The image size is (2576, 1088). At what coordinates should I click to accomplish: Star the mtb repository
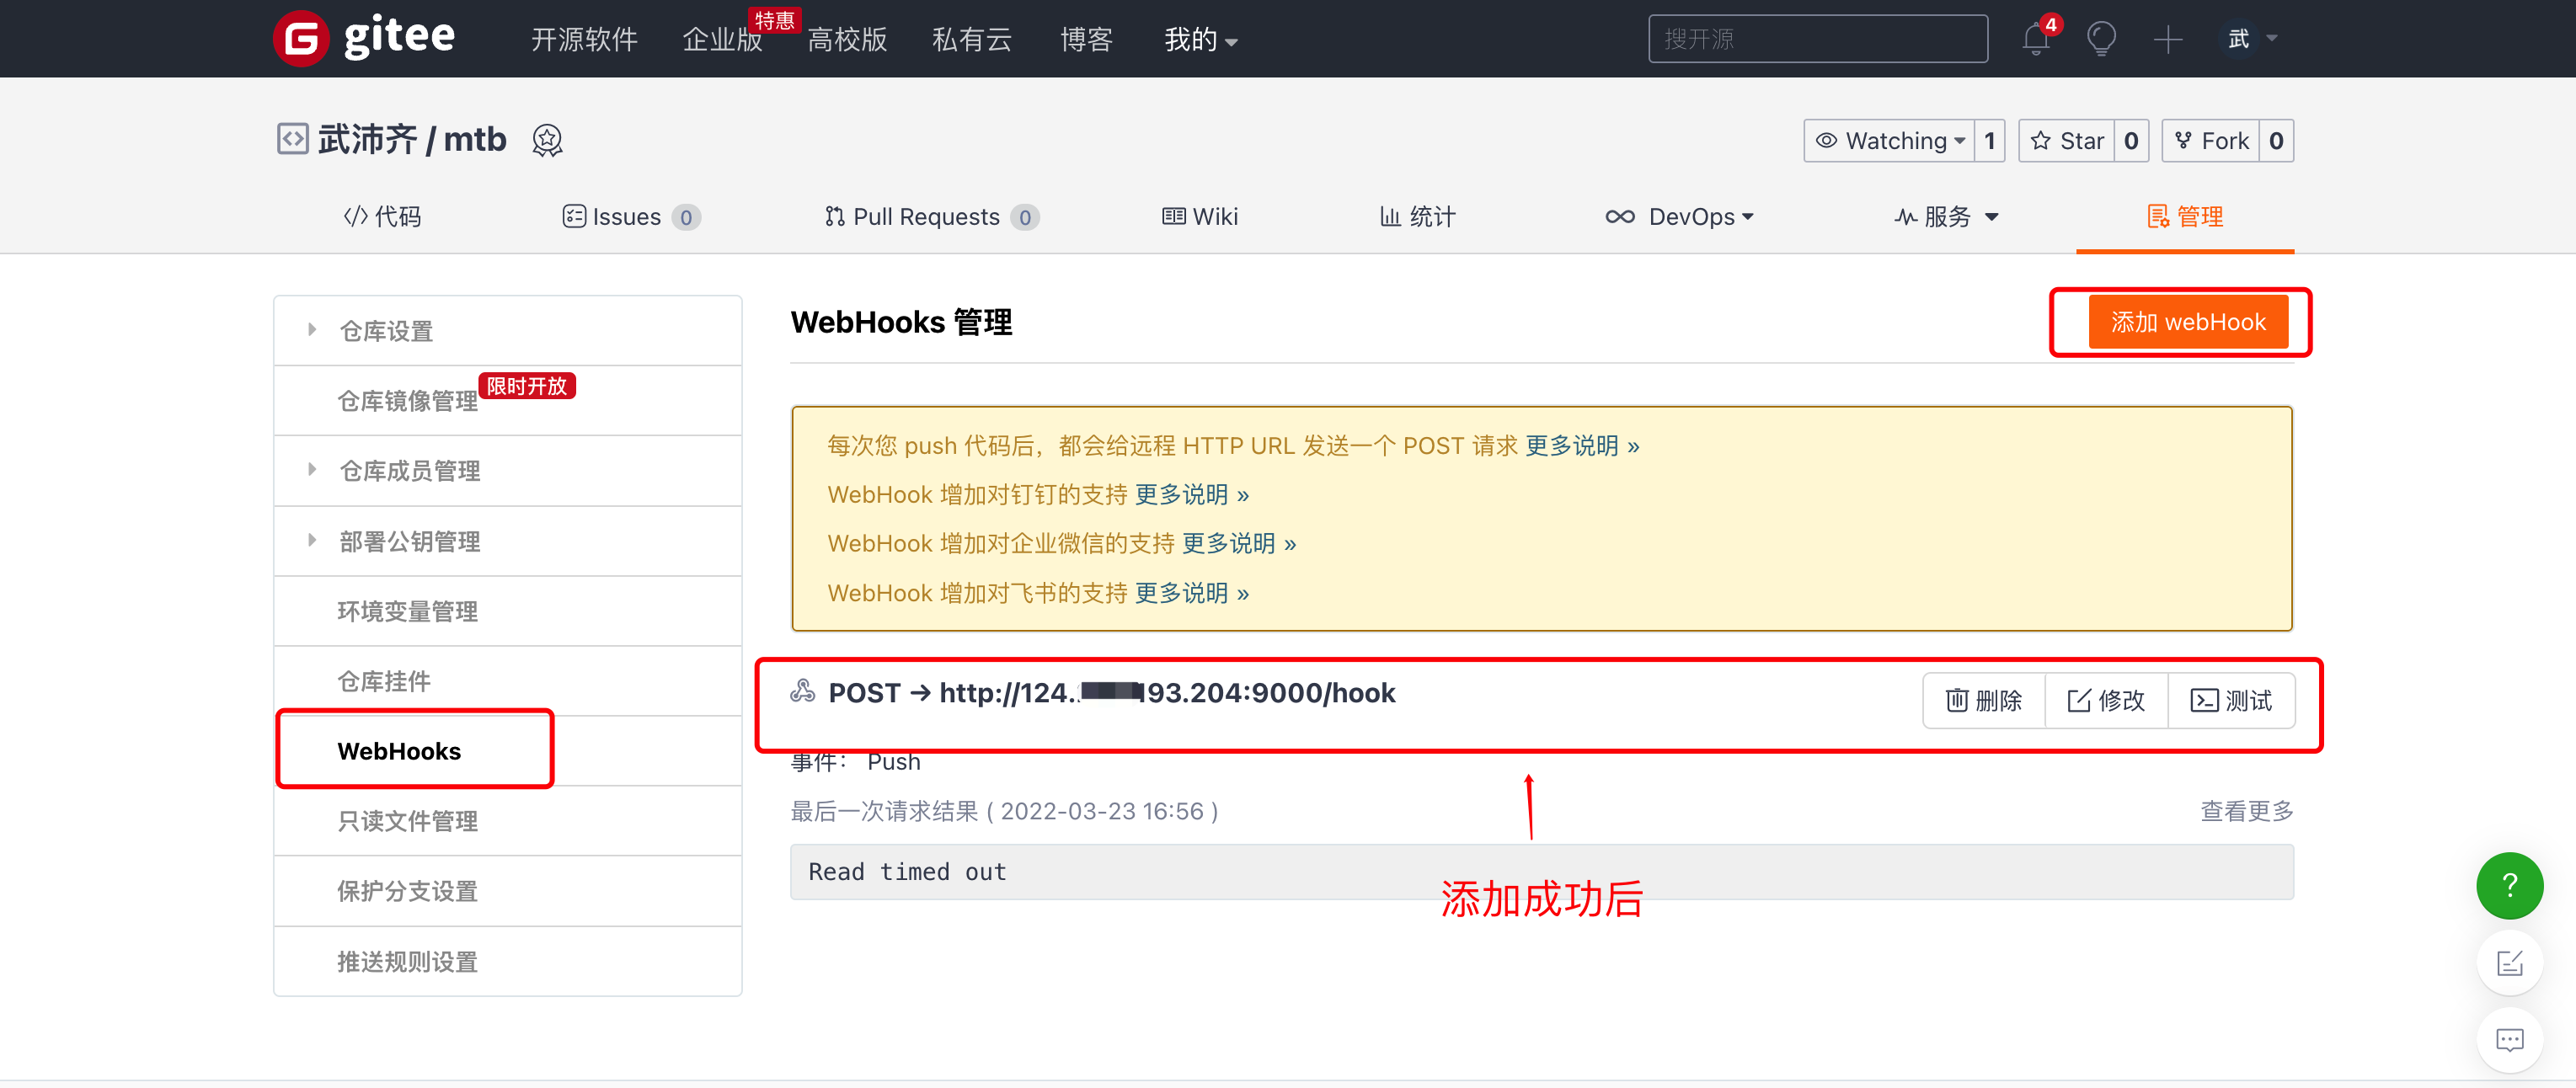click(x=2067, y=141)
